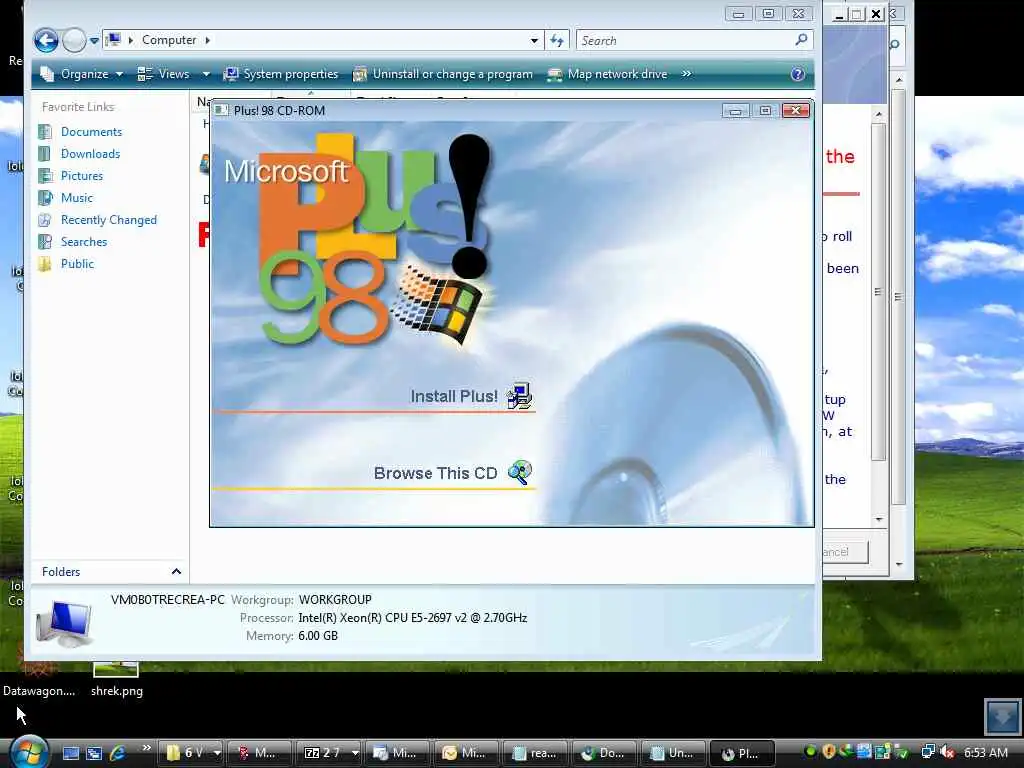The width and height of the screenshot is (1024, 768).
Task: Open the Public favorite link
Action: click(77, 264)
